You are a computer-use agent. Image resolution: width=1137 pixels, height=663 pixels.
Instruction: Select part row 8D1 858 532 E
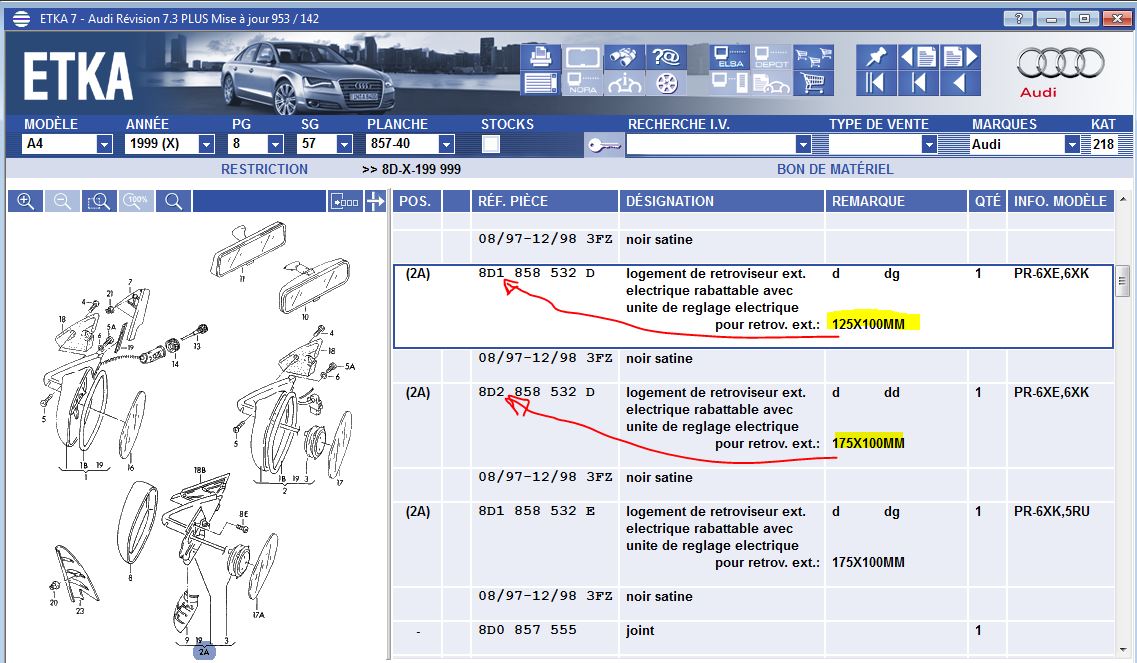536,511
